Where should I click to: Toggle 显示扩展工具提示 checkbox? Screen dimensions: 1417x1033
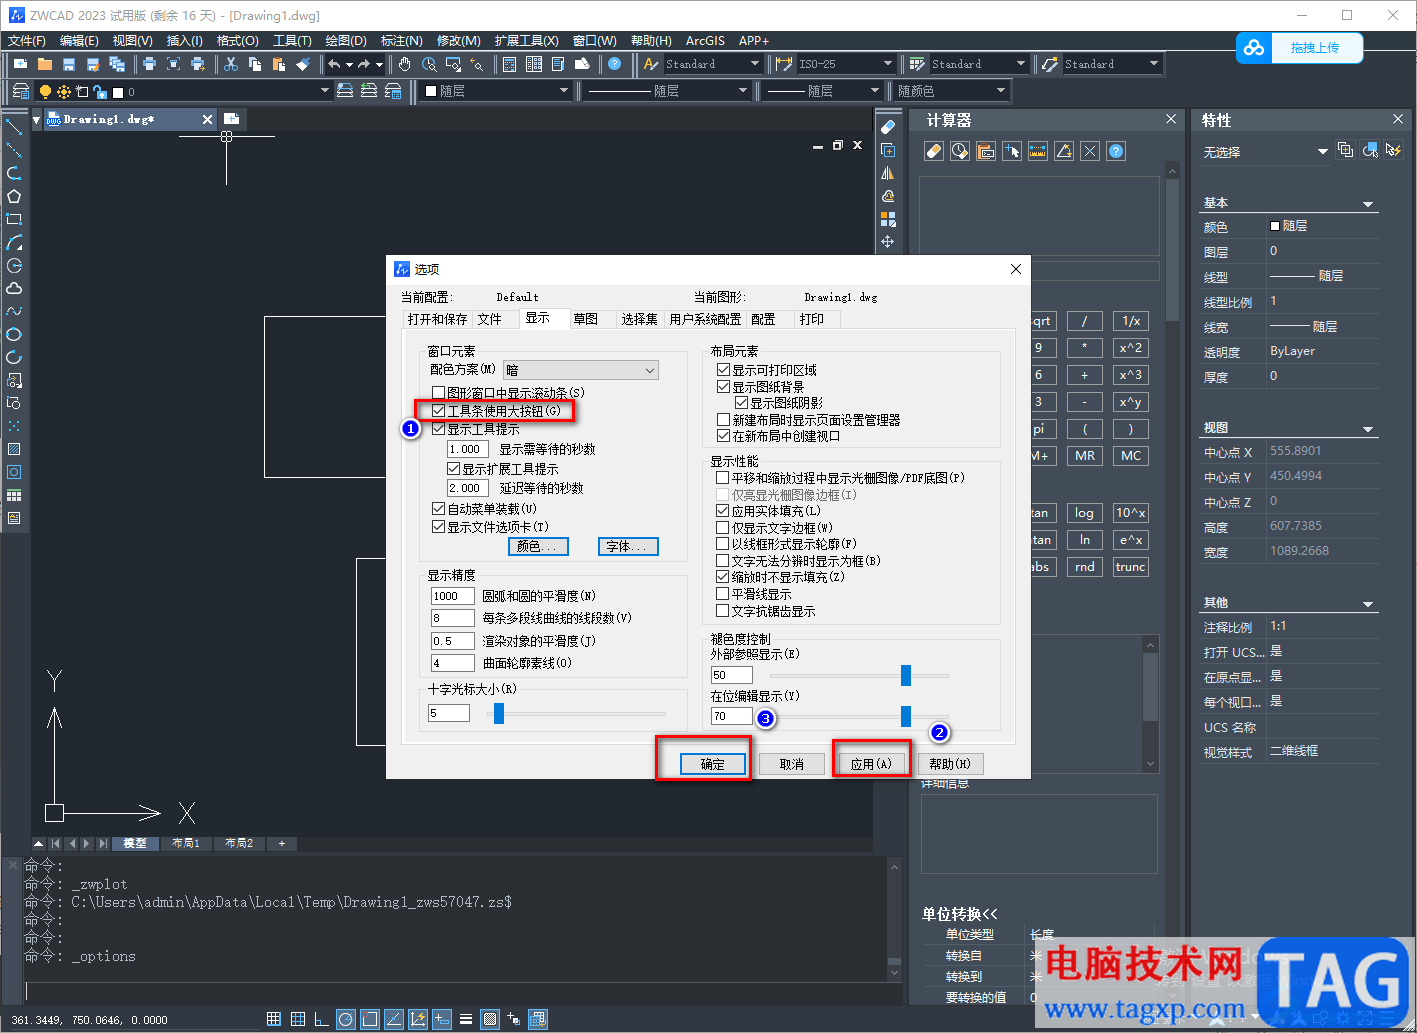point(453,469)
